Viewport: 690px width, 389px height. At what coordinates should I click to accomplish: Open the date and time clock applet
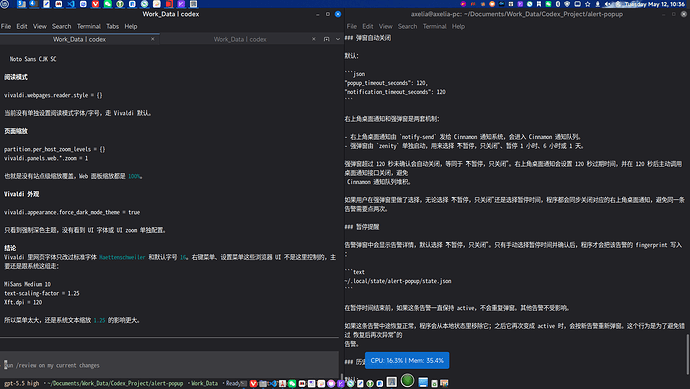tap(655, 4)
